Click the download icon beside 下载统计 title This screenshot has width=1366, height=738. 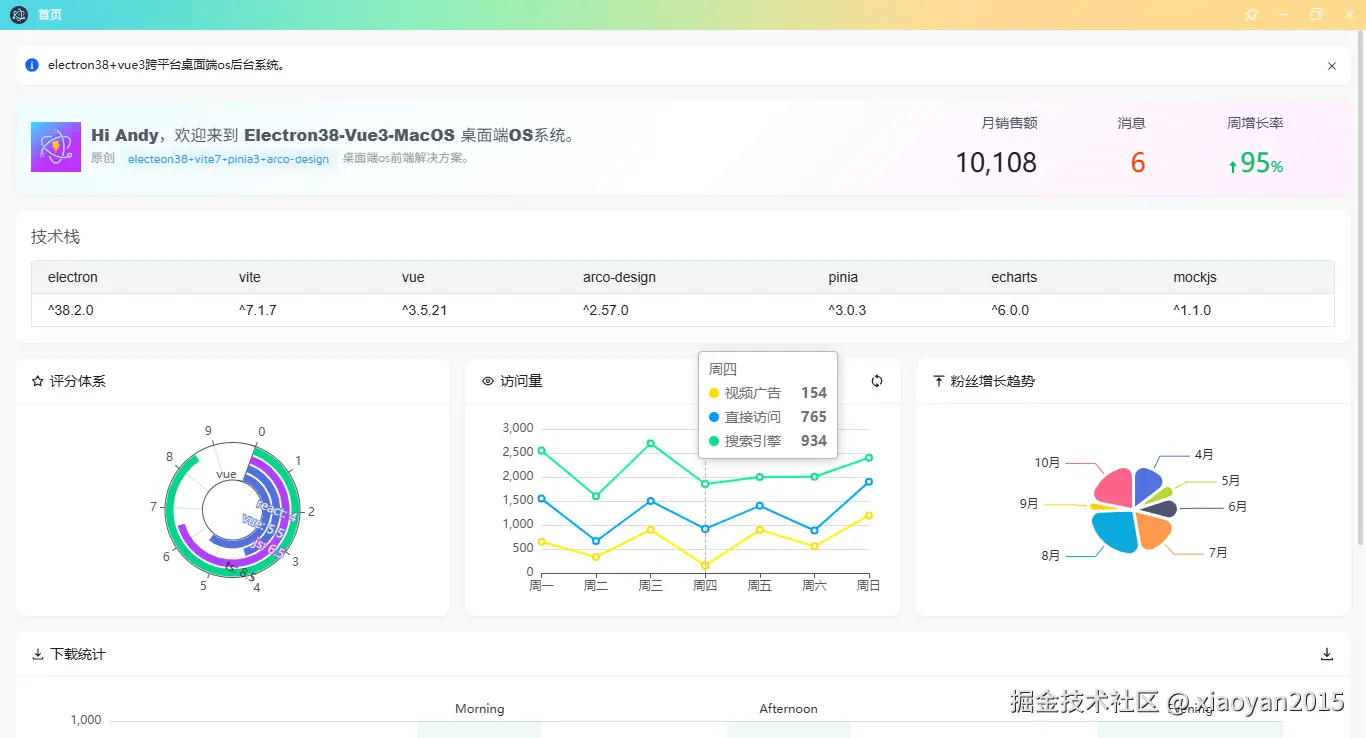coord(38,654)
